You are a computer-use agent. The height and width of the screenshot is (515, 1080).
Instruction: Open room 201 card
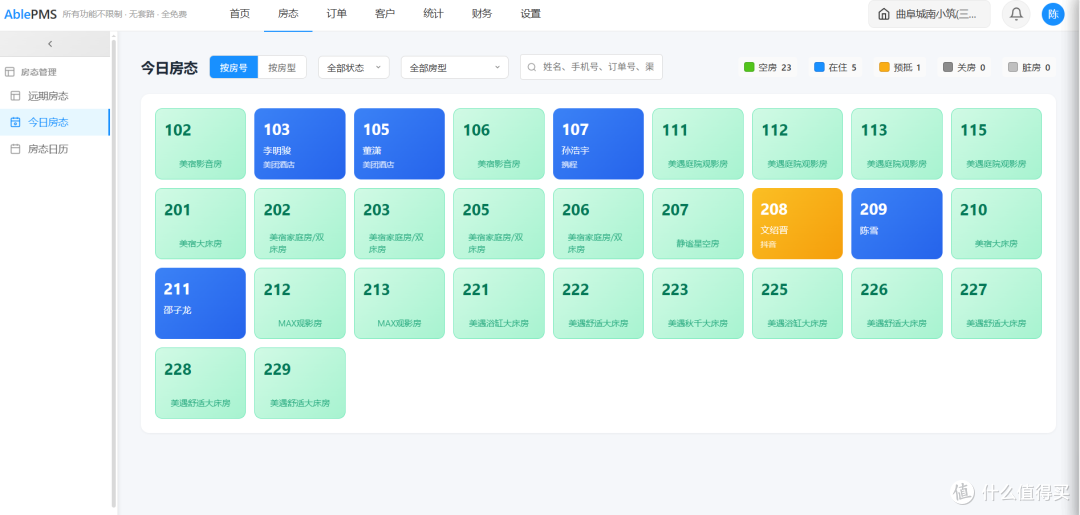200,224
